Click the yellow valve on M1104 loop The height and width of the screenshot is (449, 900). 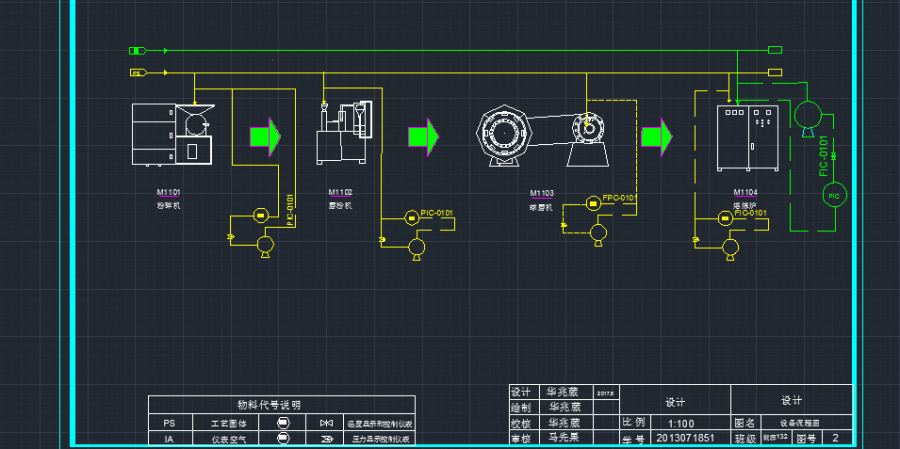point(696,239)
